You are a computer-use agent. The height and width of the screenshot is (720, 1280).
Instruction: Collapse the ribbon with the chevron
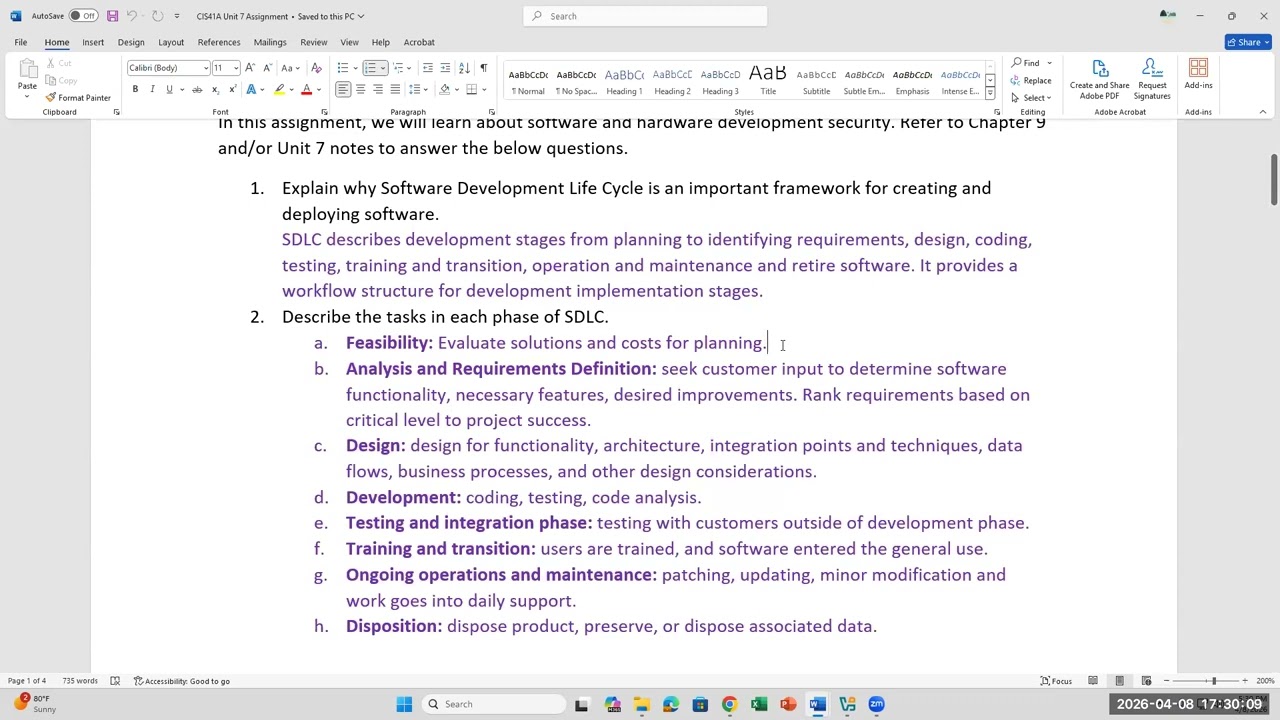point(1263,112)
